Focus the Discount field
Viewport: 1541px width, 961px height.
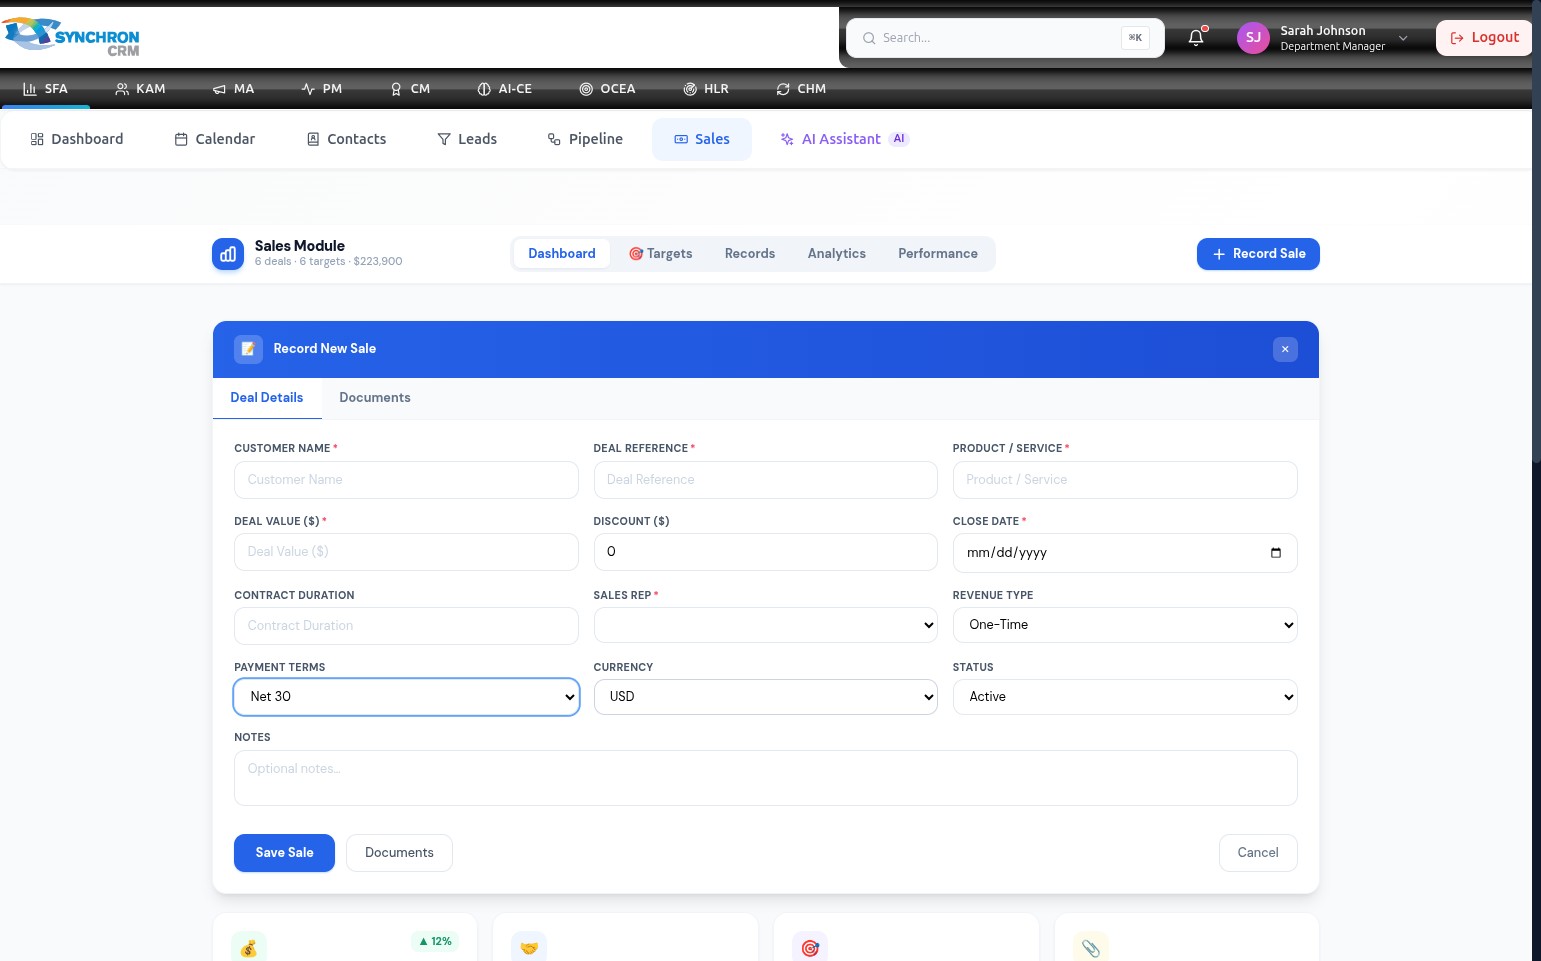[x=766, y=552]
